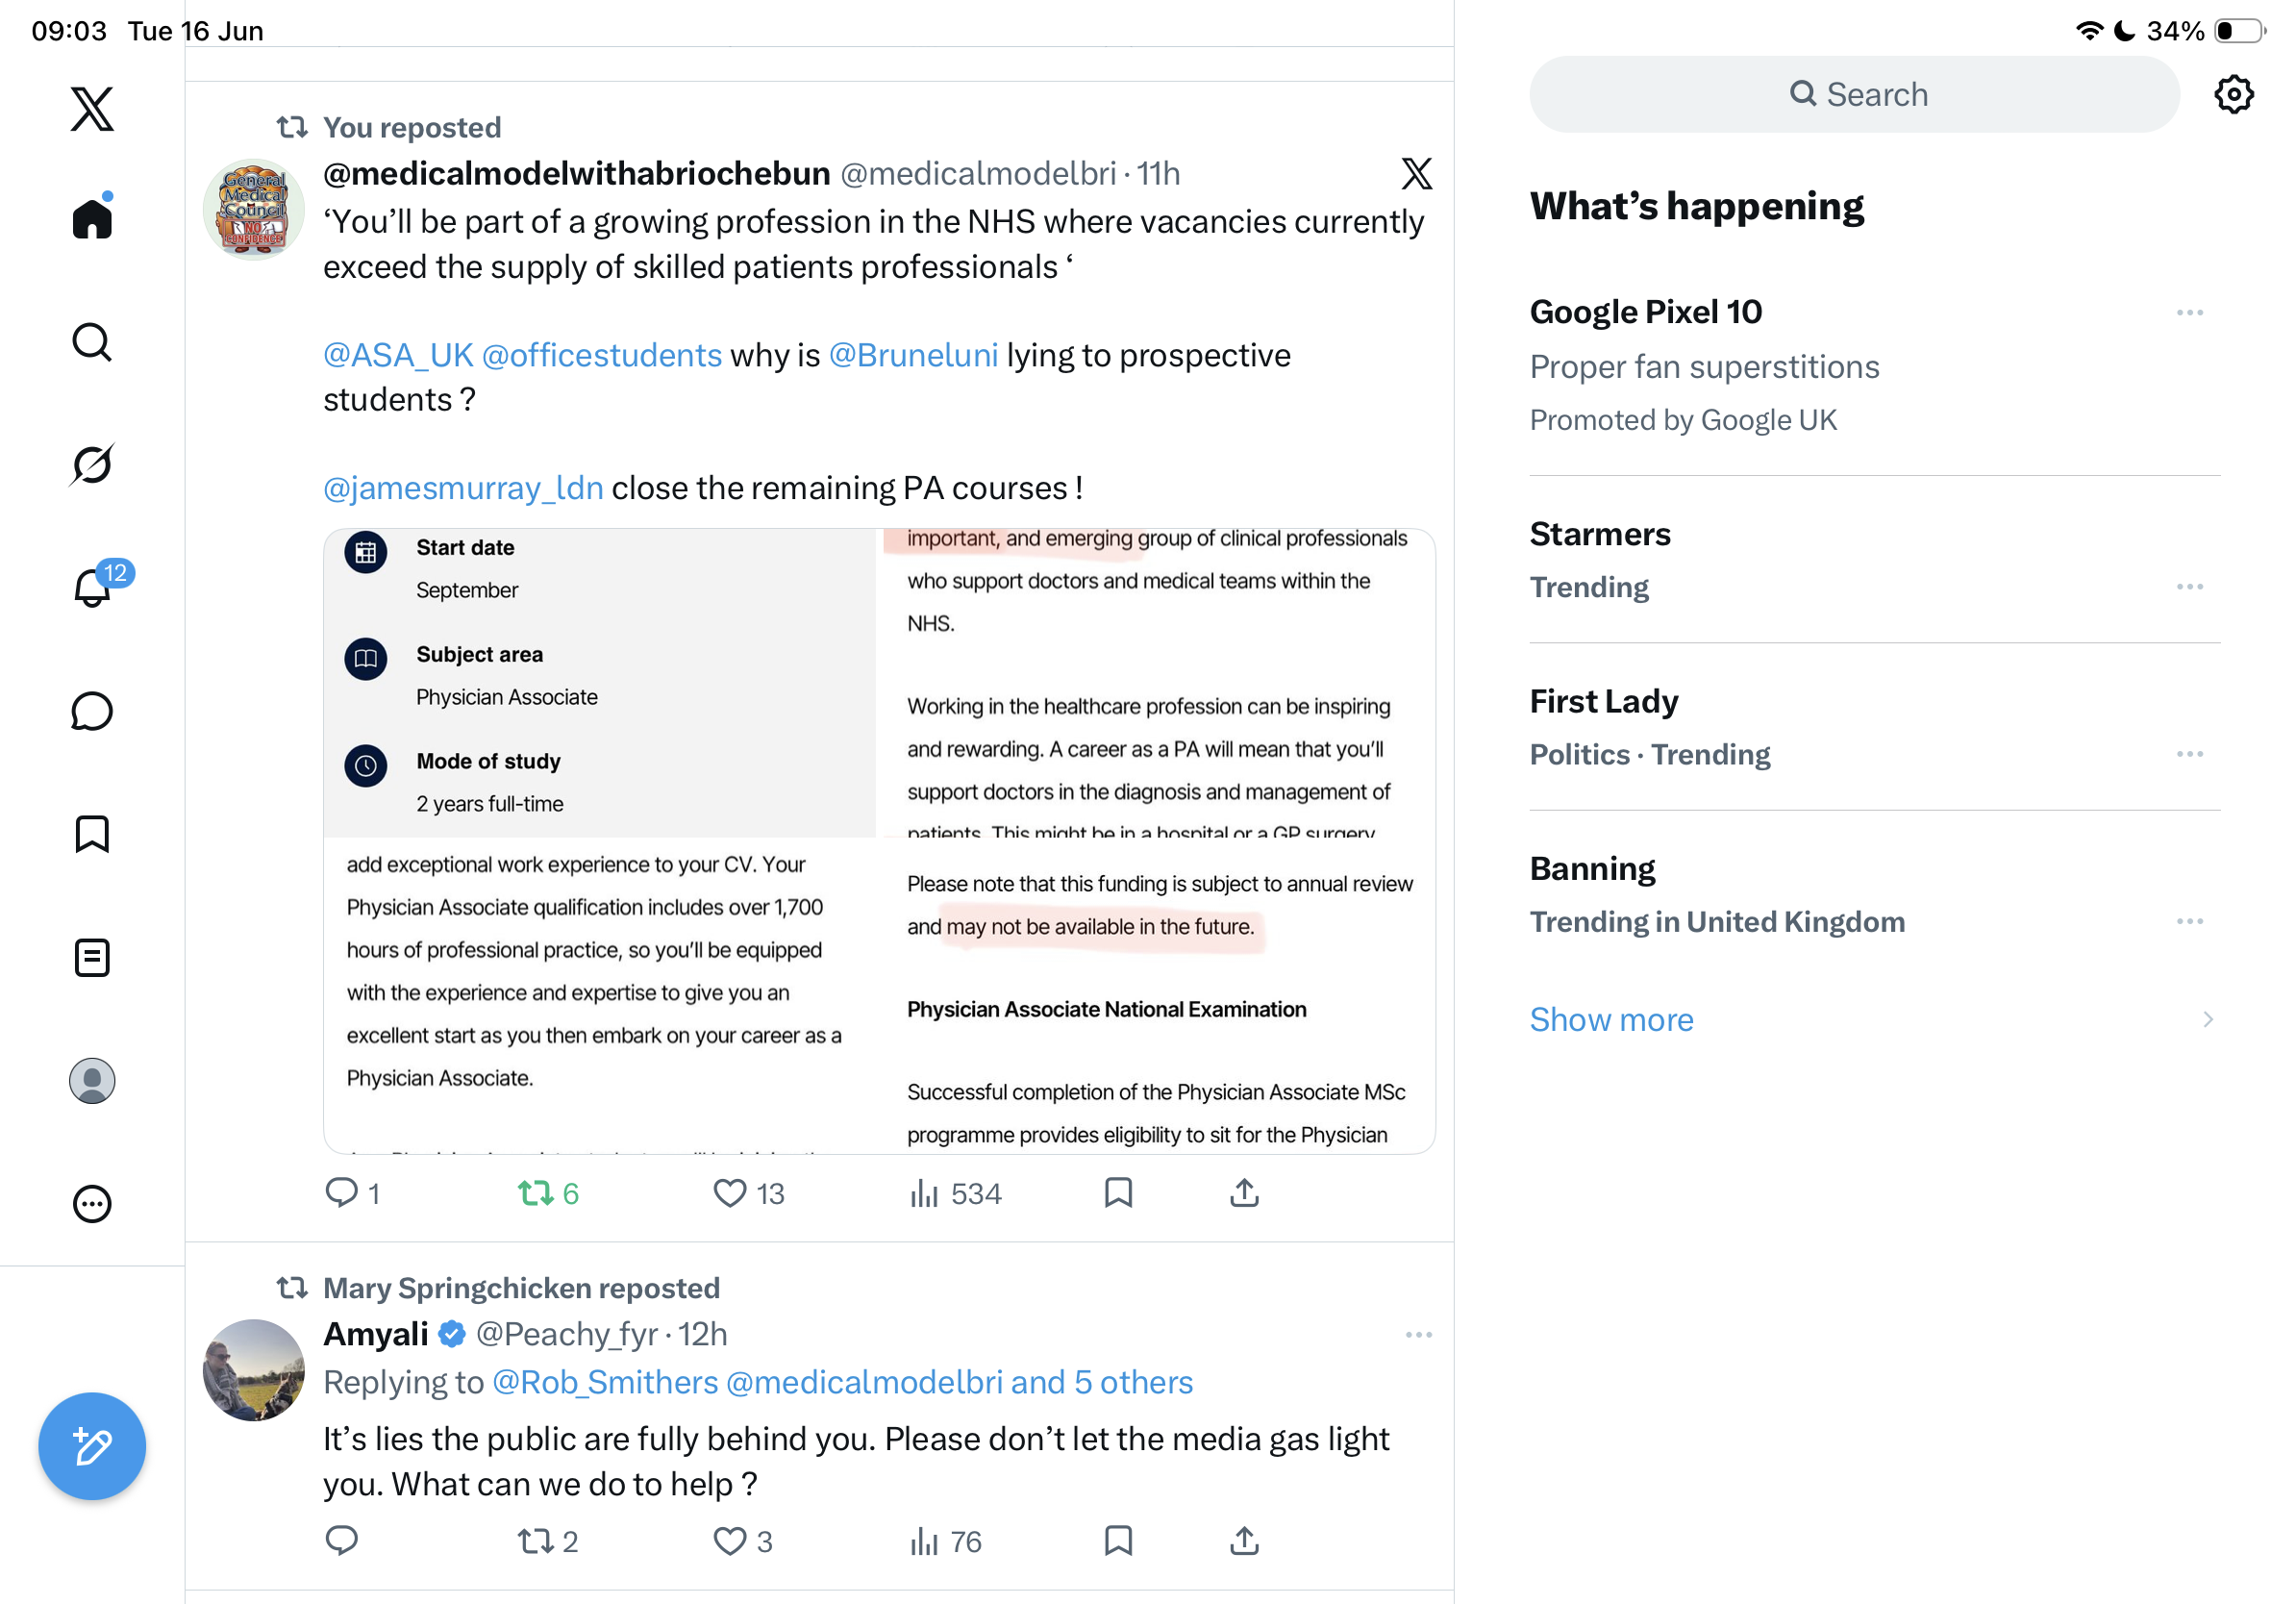Open the Lists icon in sidebar
2296x1604 pixels.
pyautogui.click(x=92, y=958)
